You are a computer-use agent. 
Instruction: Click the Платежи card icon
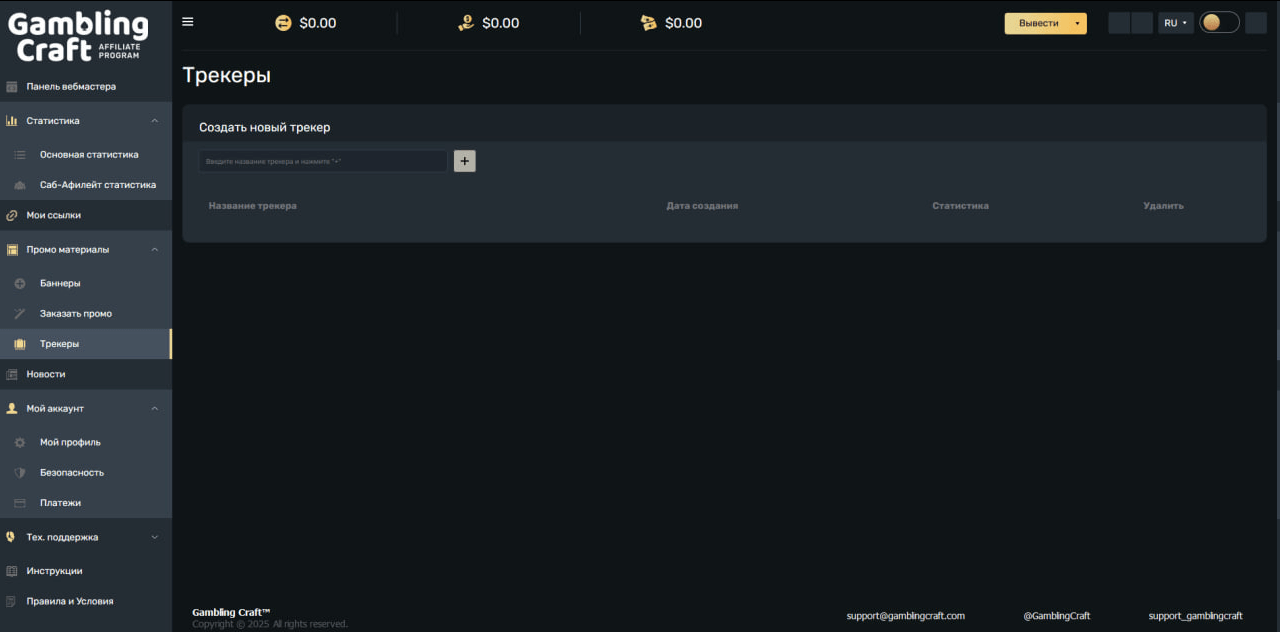(x=19, y=503)
